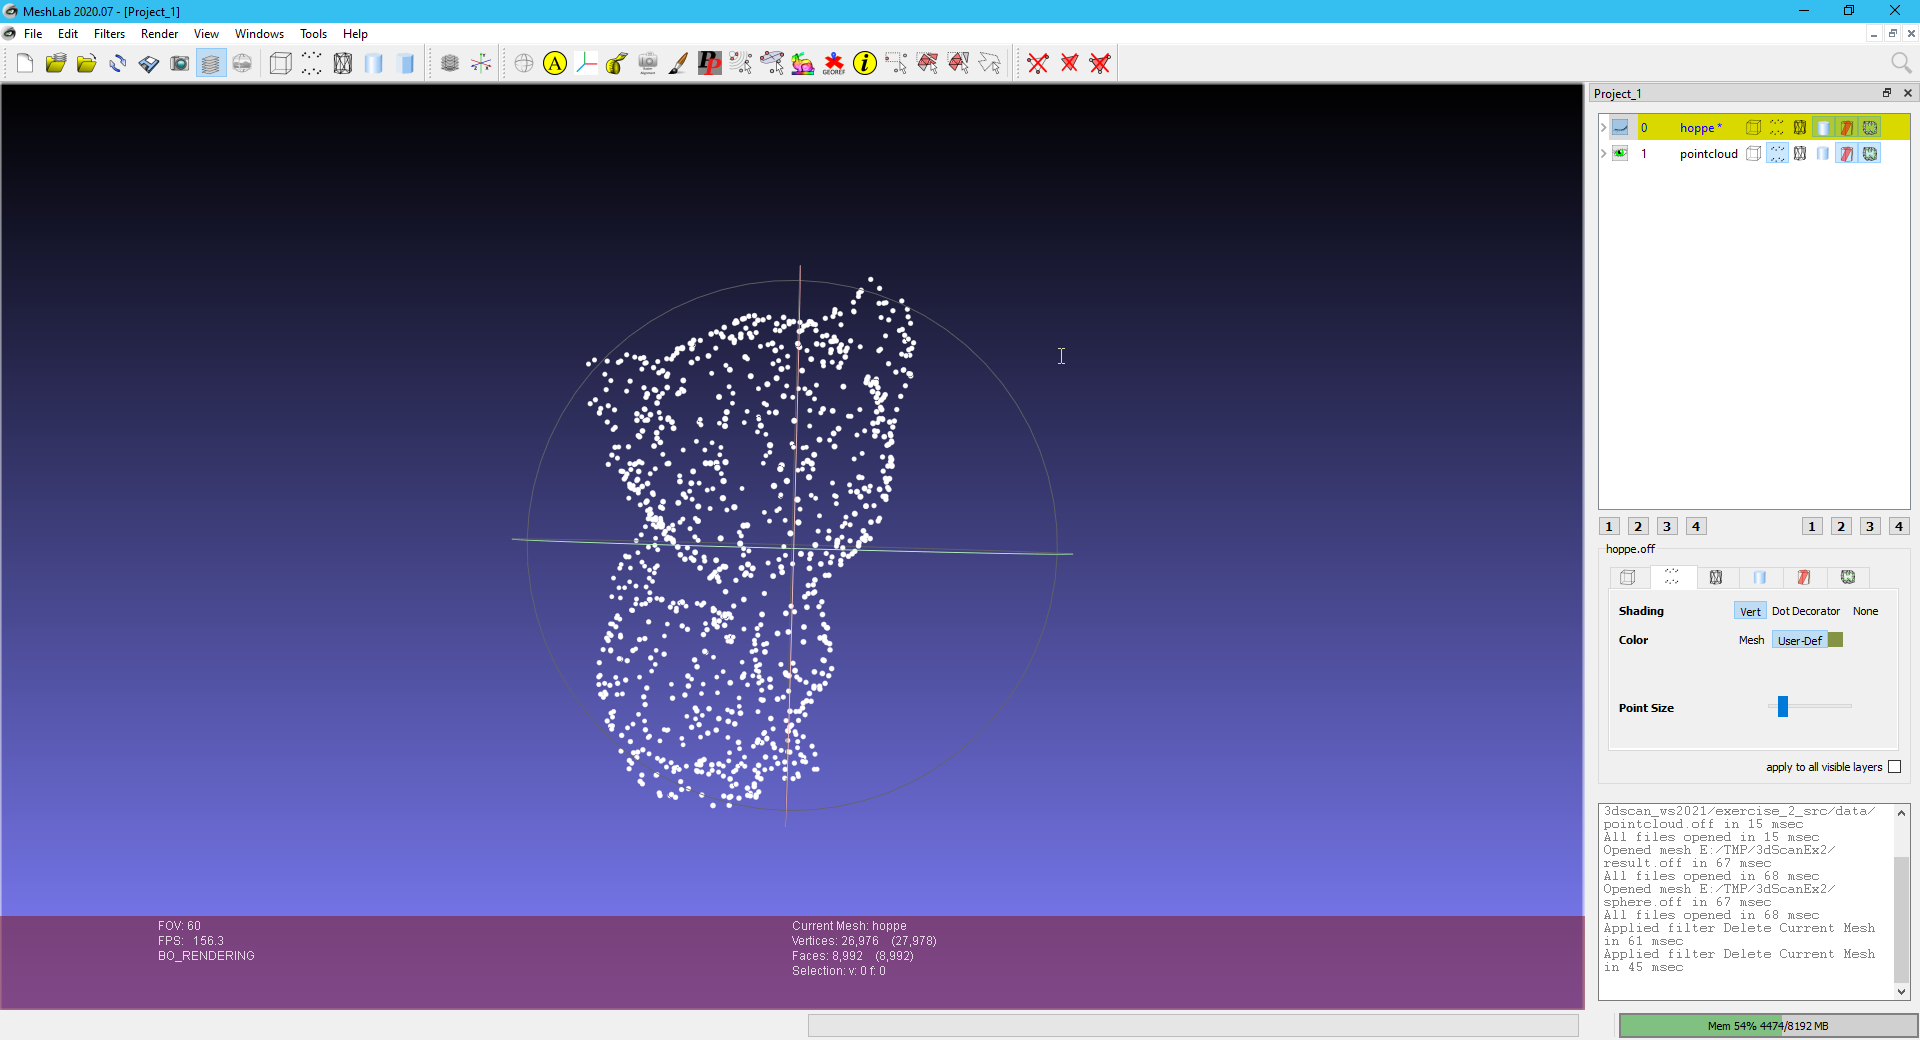
Task: Click the reload mesh arrows icon
Action: 117,64
